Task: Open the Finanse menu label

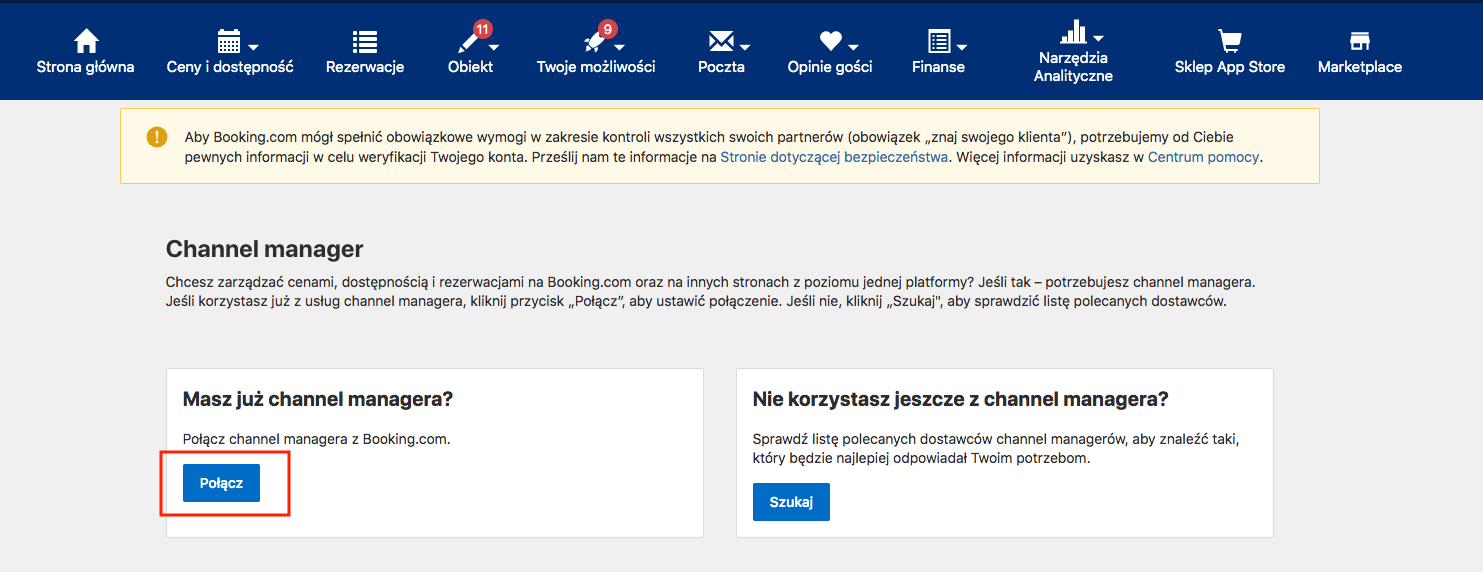Action: click(938, 67)
